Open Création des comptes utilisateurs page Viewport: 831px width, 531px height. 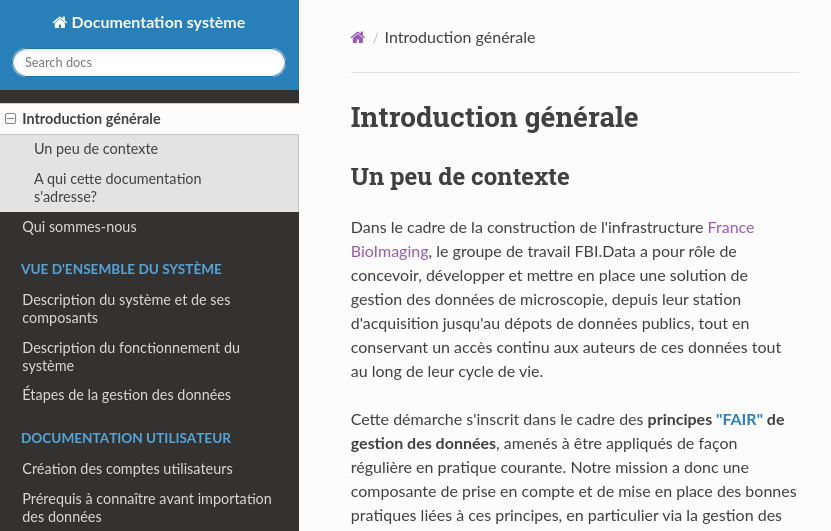point(127,469)
